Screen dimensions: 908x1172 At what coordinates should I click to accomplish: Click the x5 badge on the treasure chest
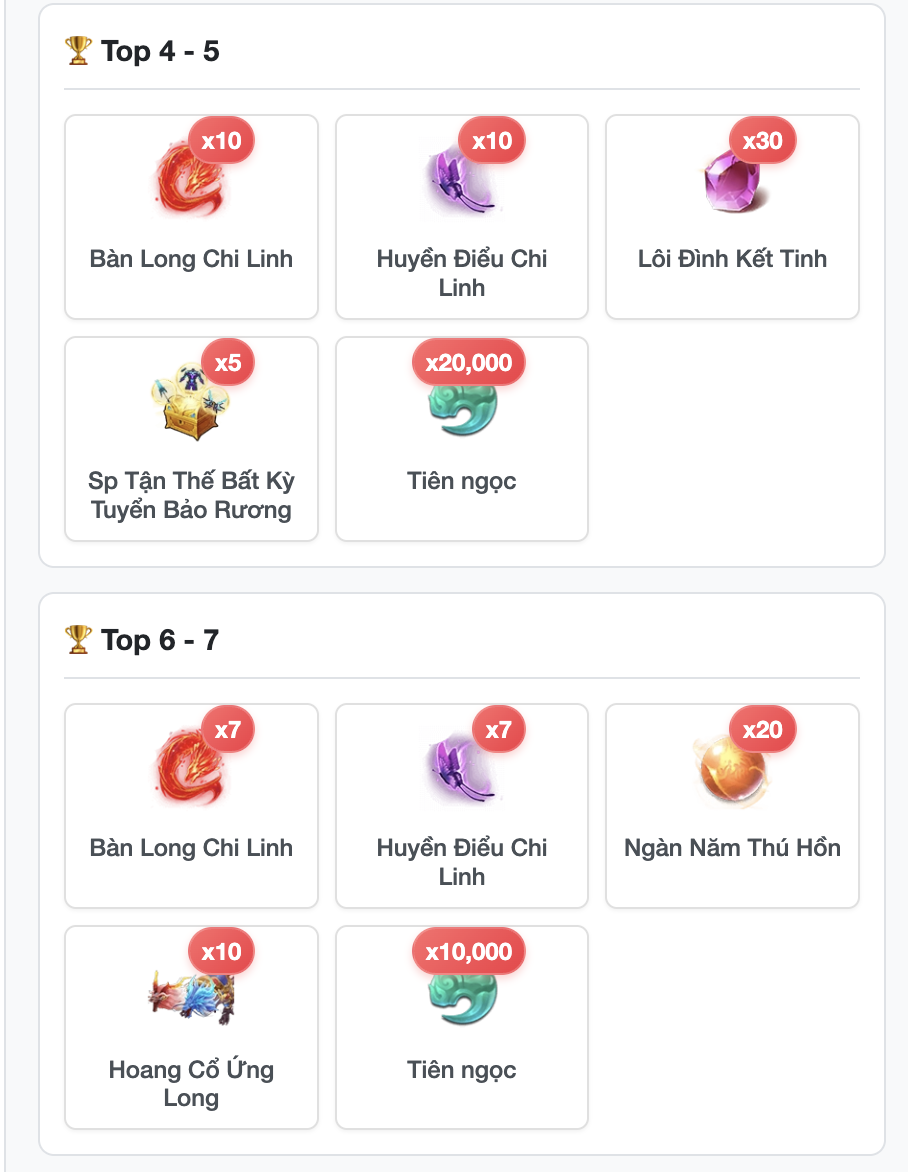click(228, 363)
